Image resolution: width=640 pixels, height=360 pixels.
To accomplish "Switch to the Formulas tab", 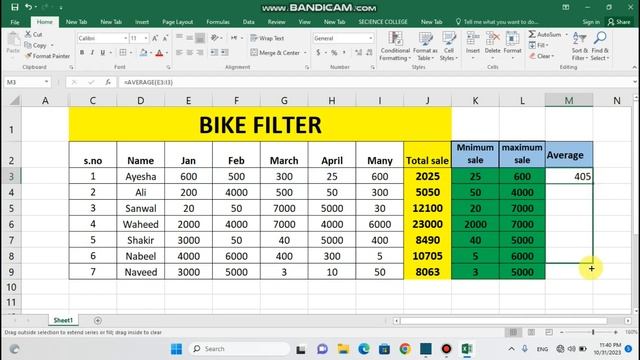I will coord(218,22).
